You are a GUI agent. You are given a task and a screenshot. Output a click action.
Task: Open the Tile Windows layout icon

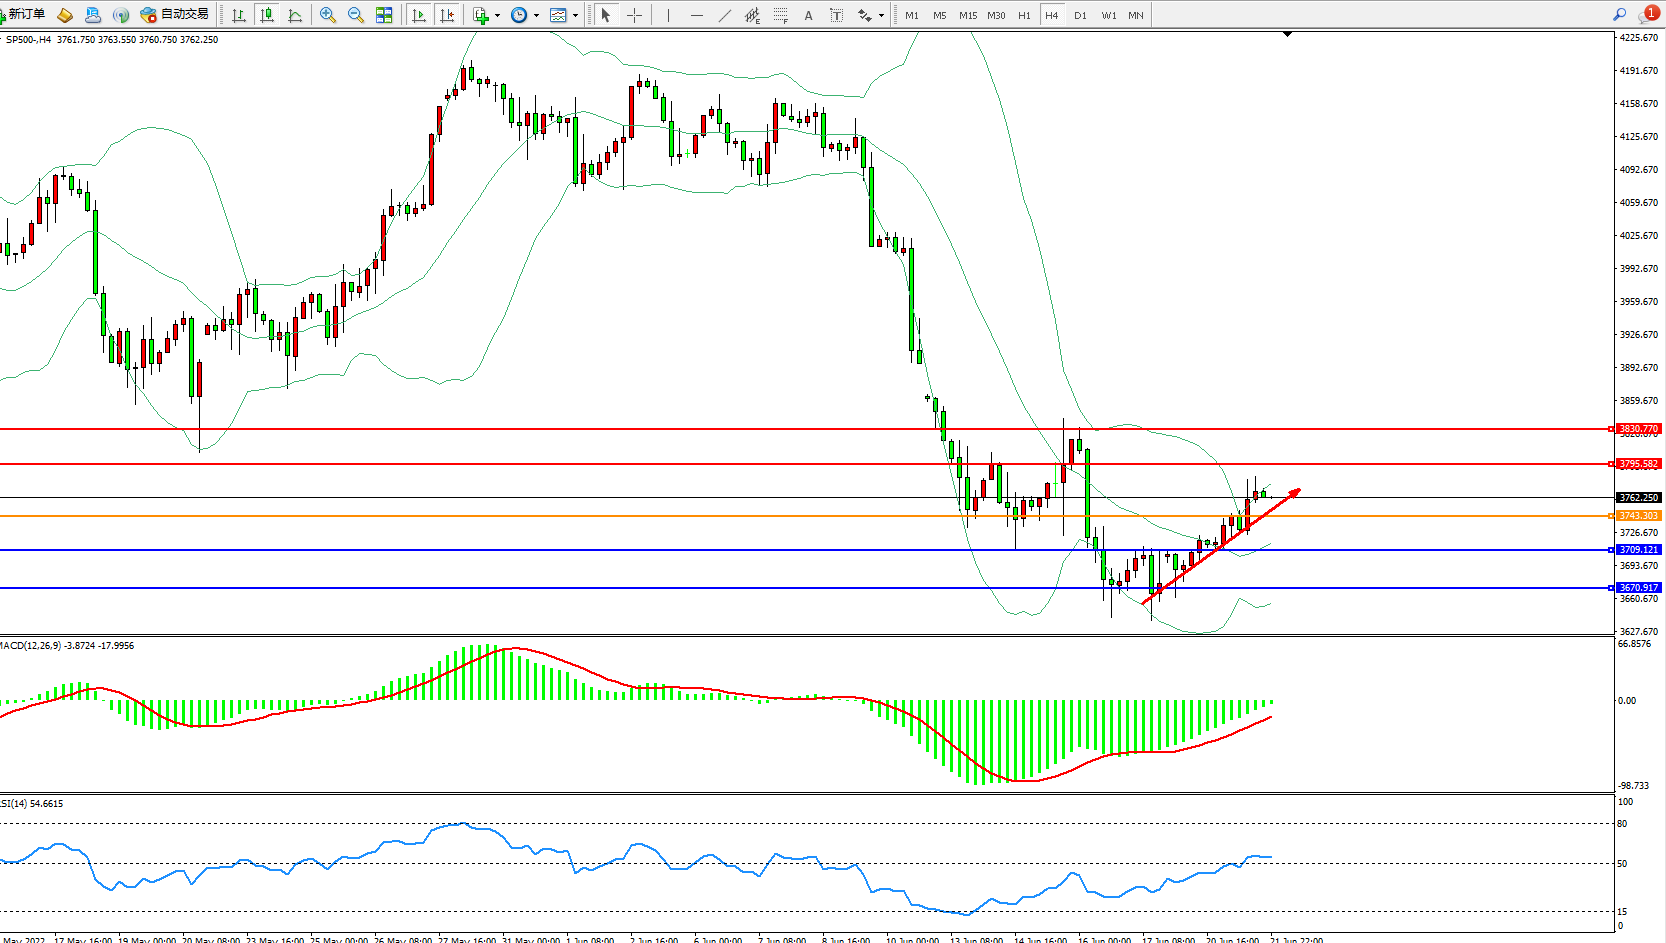pos(384,15)
